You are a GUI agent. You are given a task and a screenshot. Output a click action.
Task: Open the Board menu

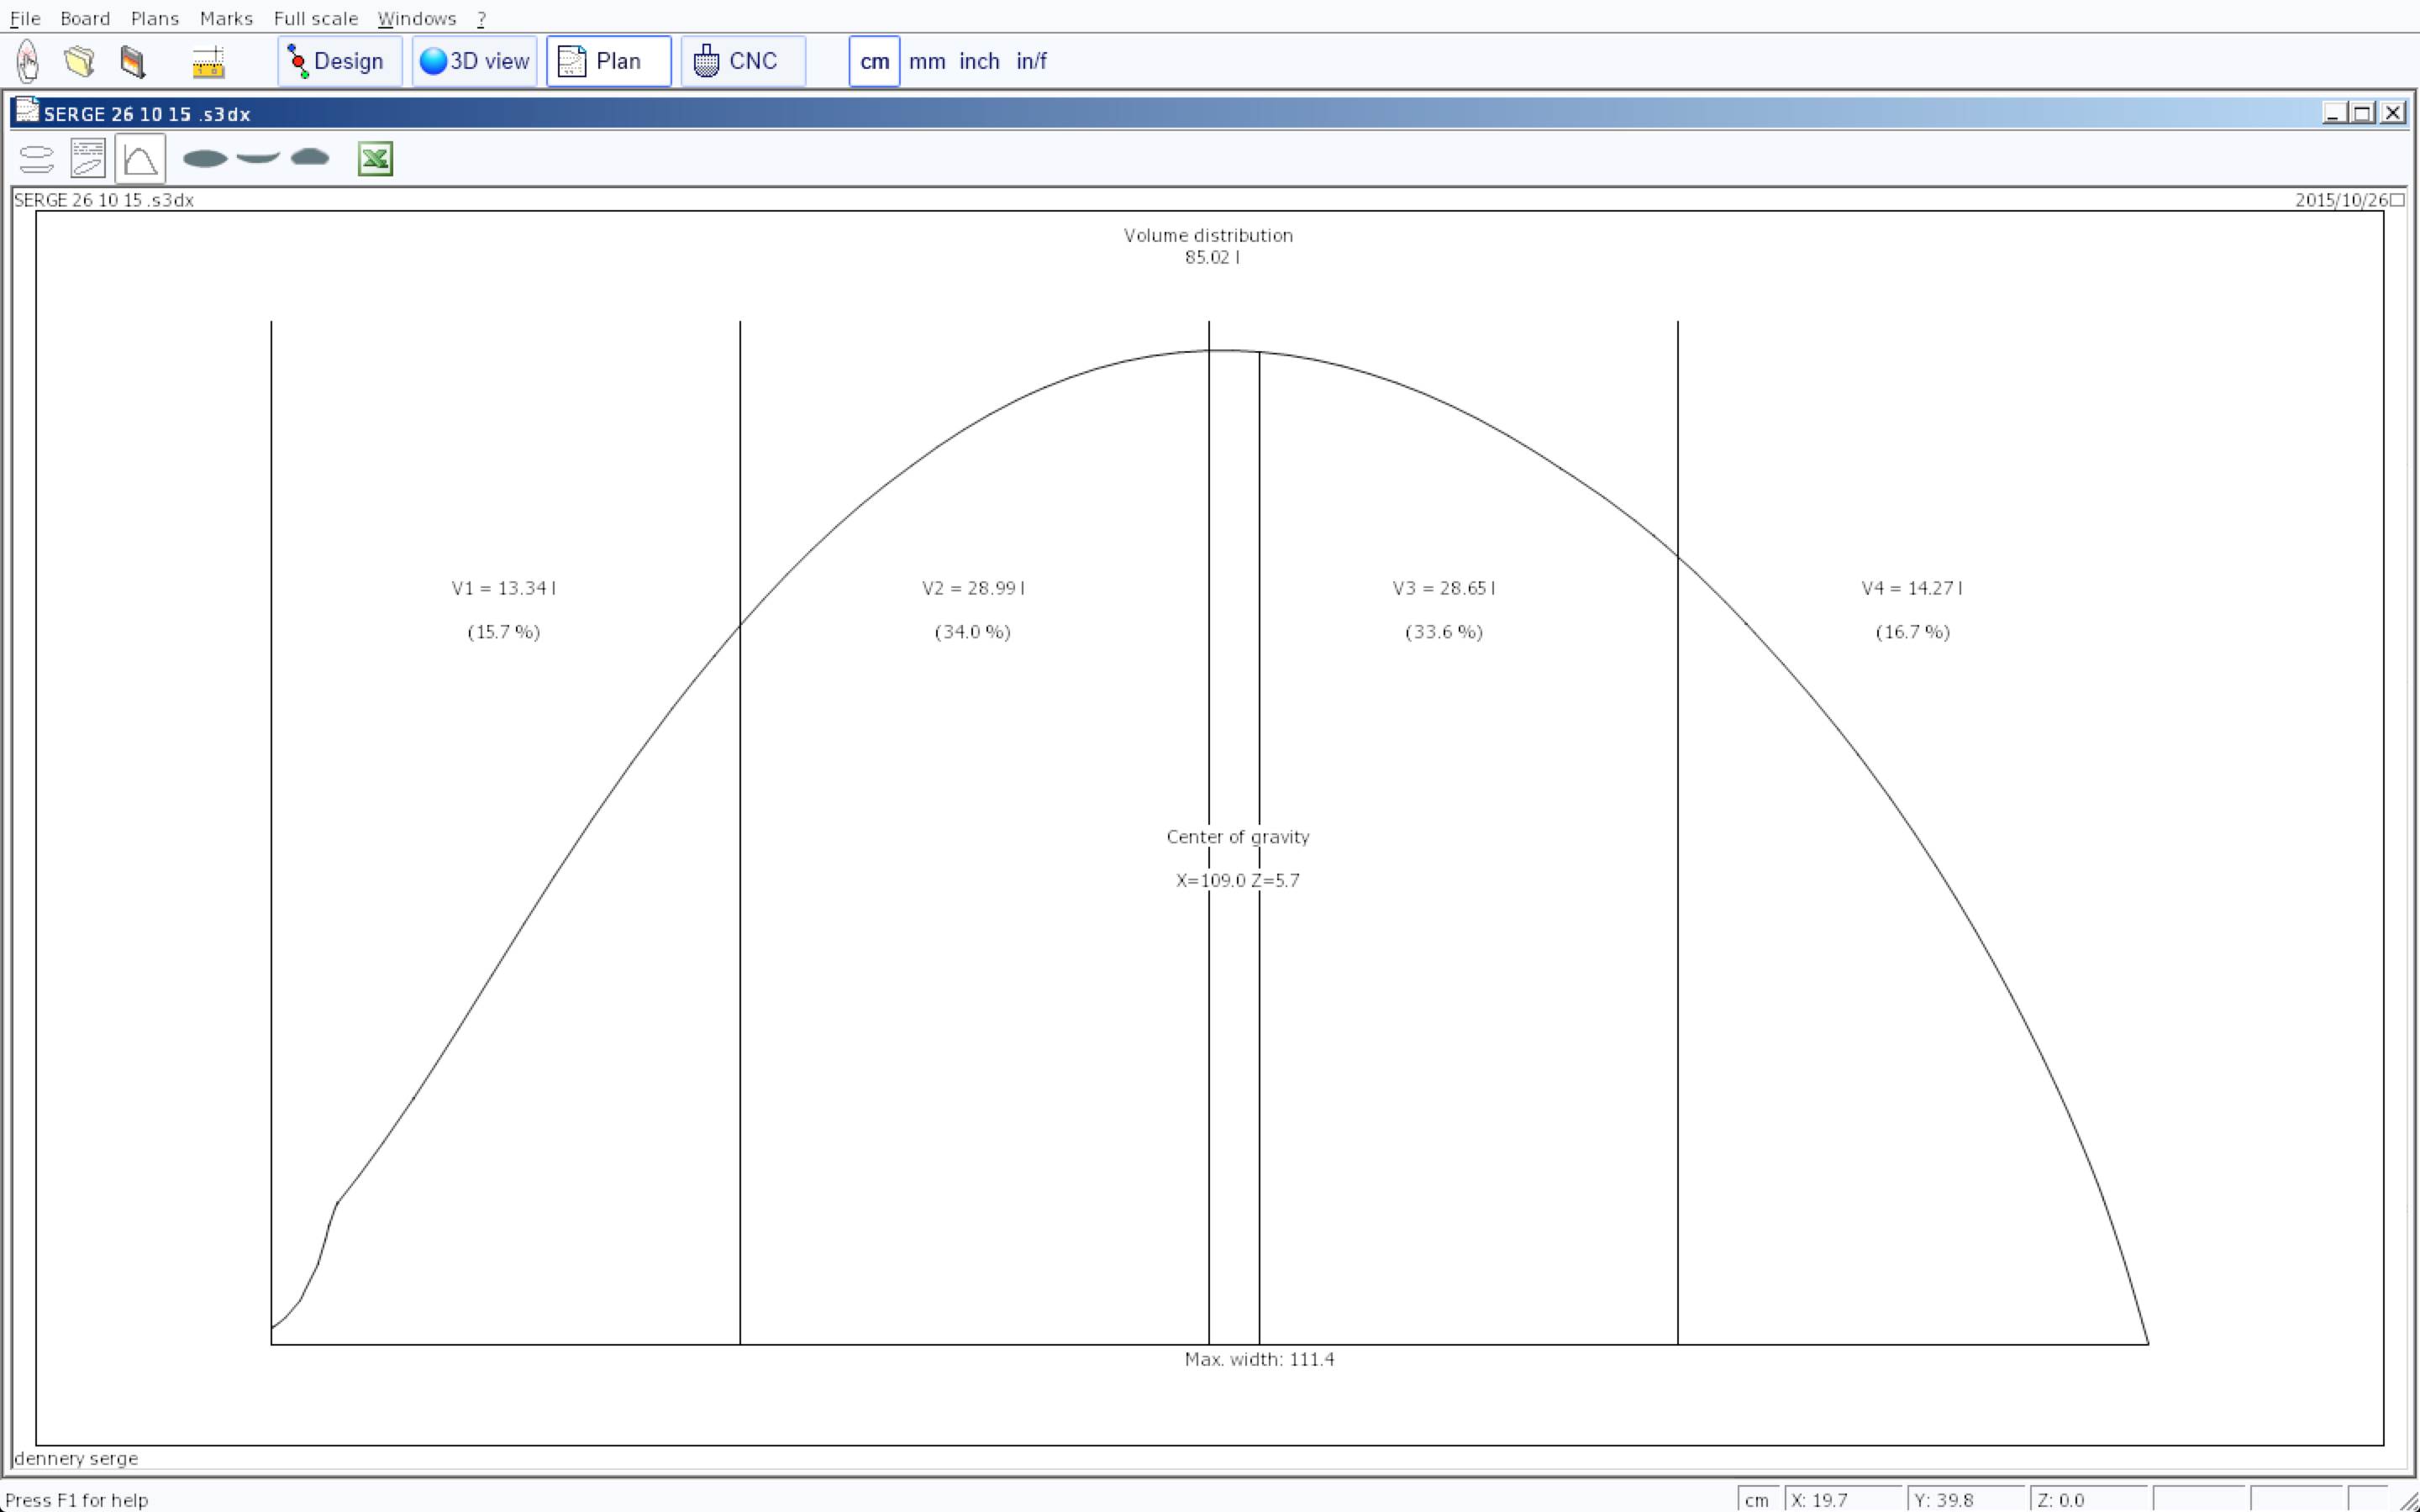pyautogui.click(x=85, y=18)
